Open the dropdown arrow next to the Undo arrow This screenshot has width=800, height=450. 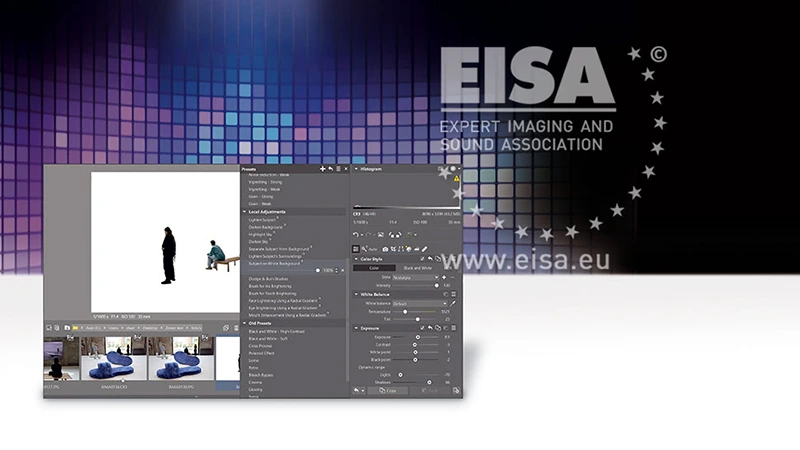point(362,235)
